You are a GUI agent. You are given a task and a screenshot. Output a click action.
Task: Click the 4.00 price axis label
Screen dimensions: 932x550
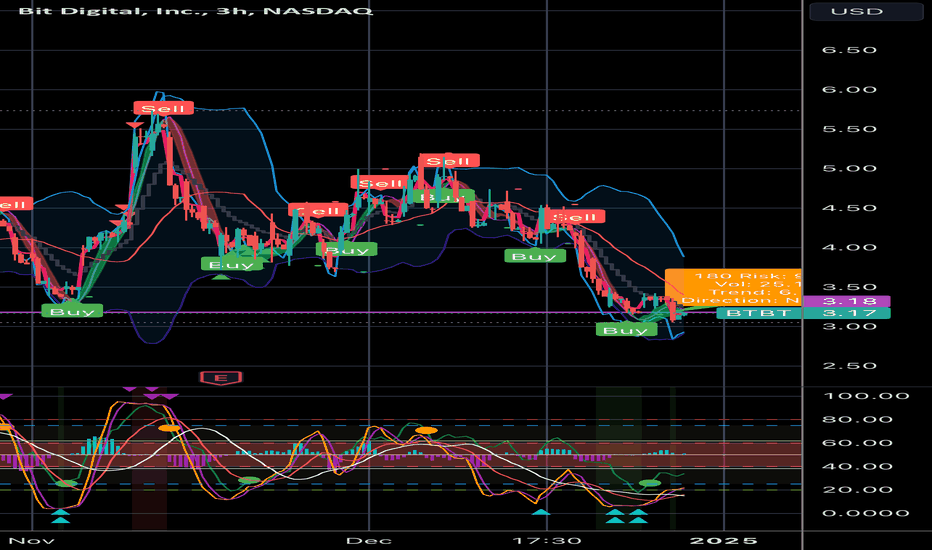[x=849, y=247]
